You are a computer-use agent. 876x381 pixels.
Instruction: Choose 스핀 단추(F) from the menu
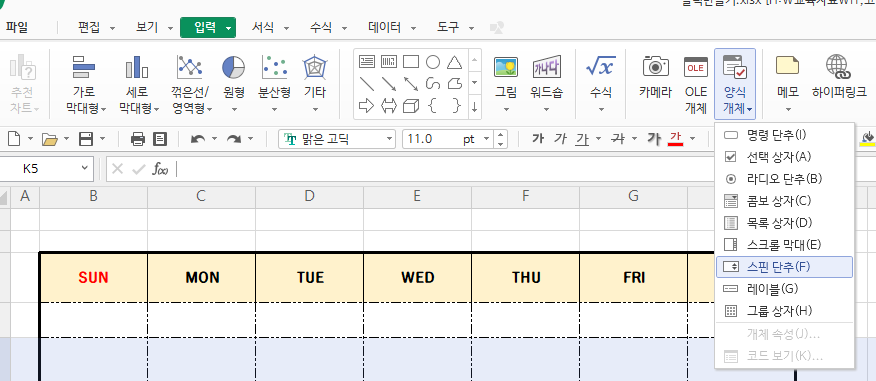(x=784, y=267)
